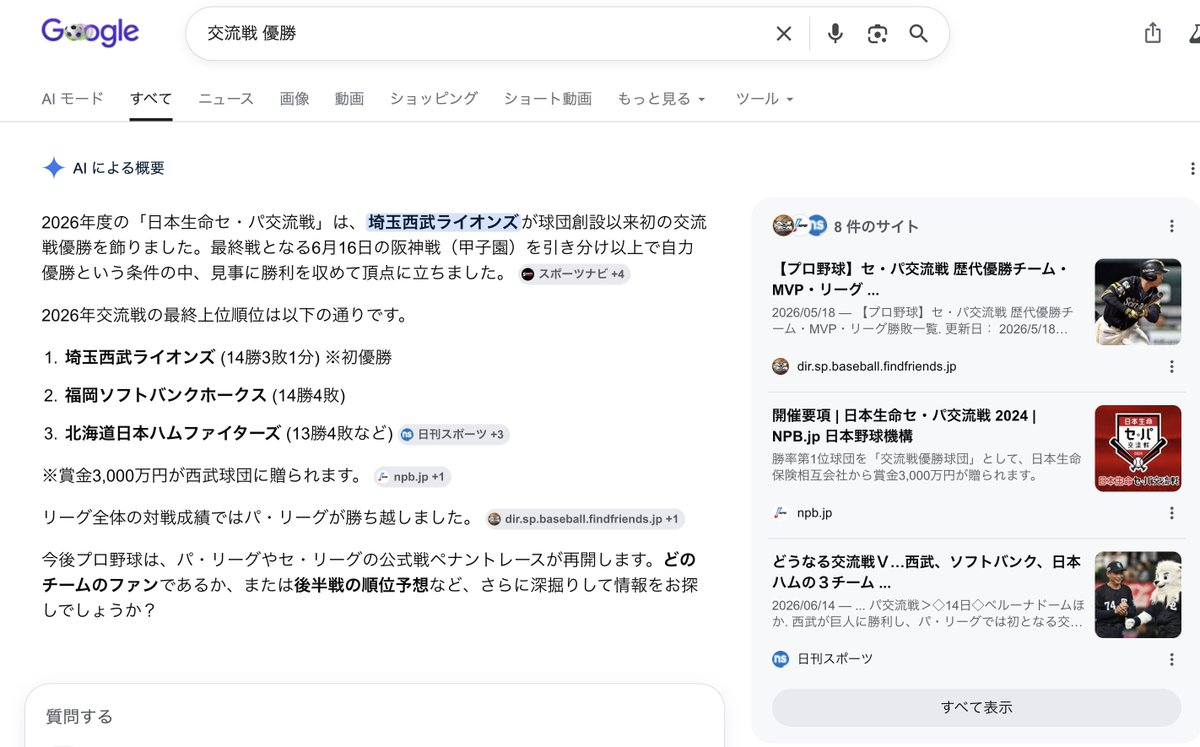
Task: Click the share icon at top right
Action: pyautogui.click(x=1153, y=33)
